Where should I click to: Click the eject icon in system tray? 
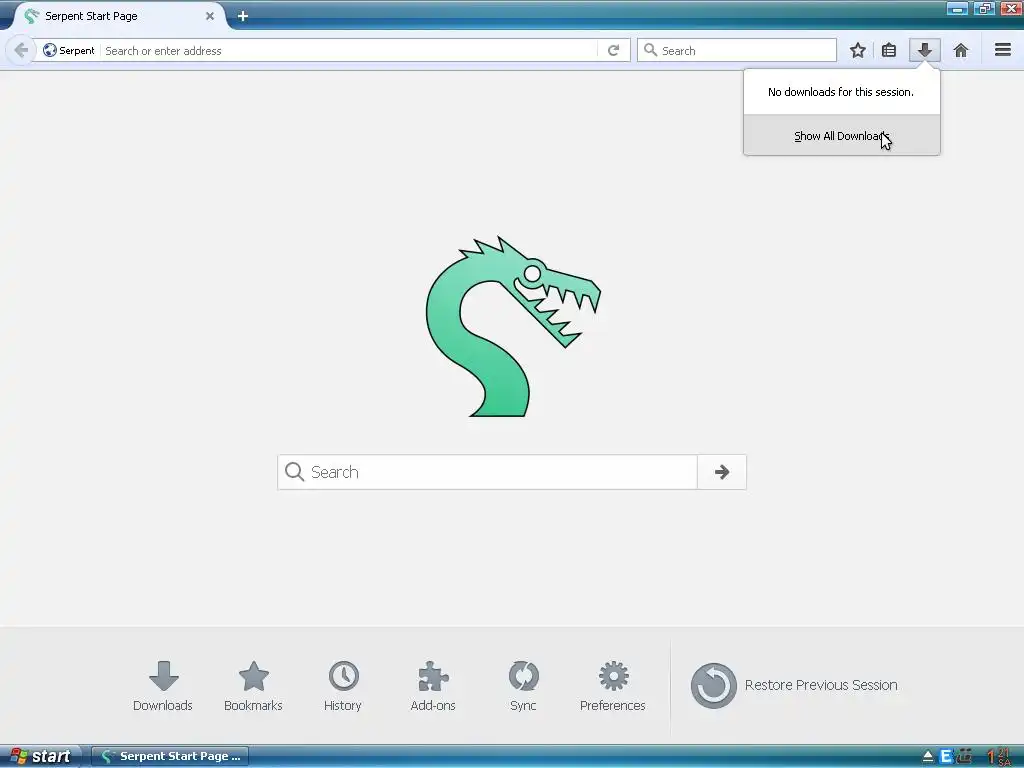(927, 757)
